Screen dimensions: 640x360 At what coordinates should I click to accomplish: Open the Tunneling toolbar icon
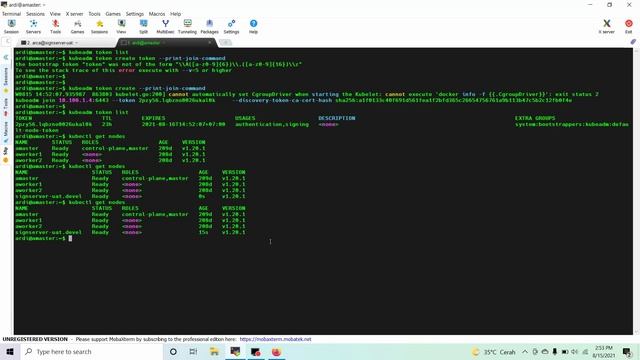[187, 27]
